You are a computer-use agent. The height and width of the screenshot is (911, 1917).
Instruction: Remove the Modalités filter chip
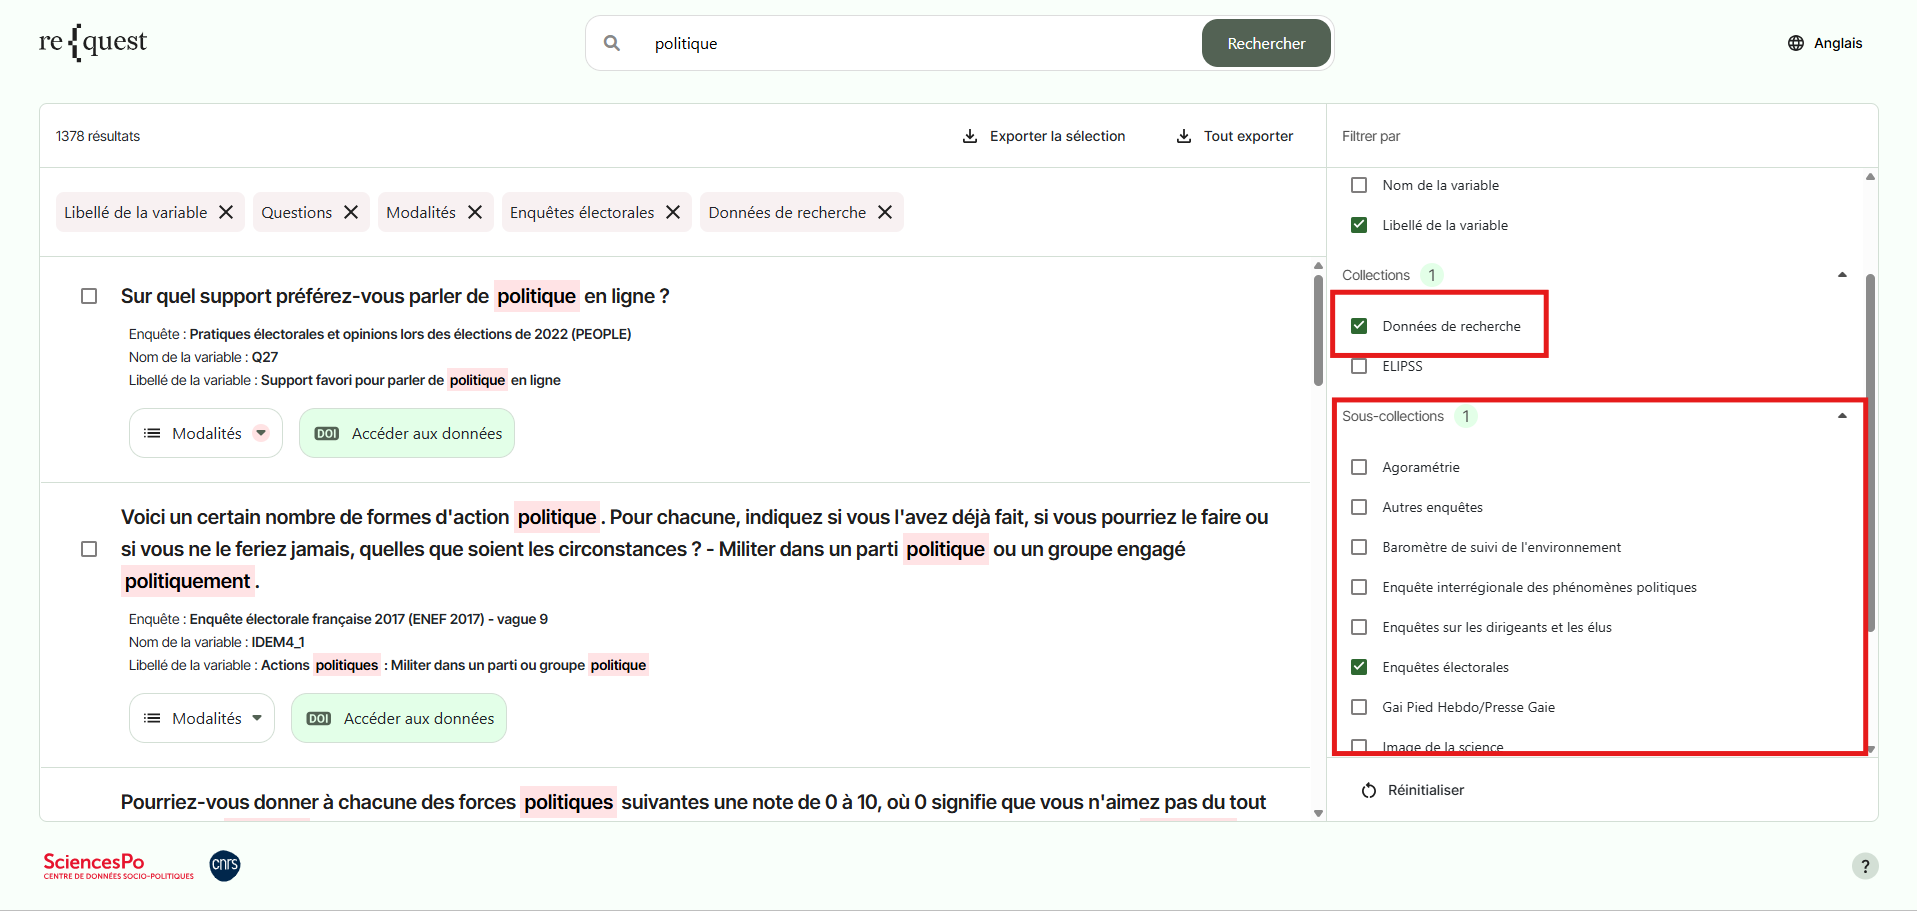[x=475, y=212]
